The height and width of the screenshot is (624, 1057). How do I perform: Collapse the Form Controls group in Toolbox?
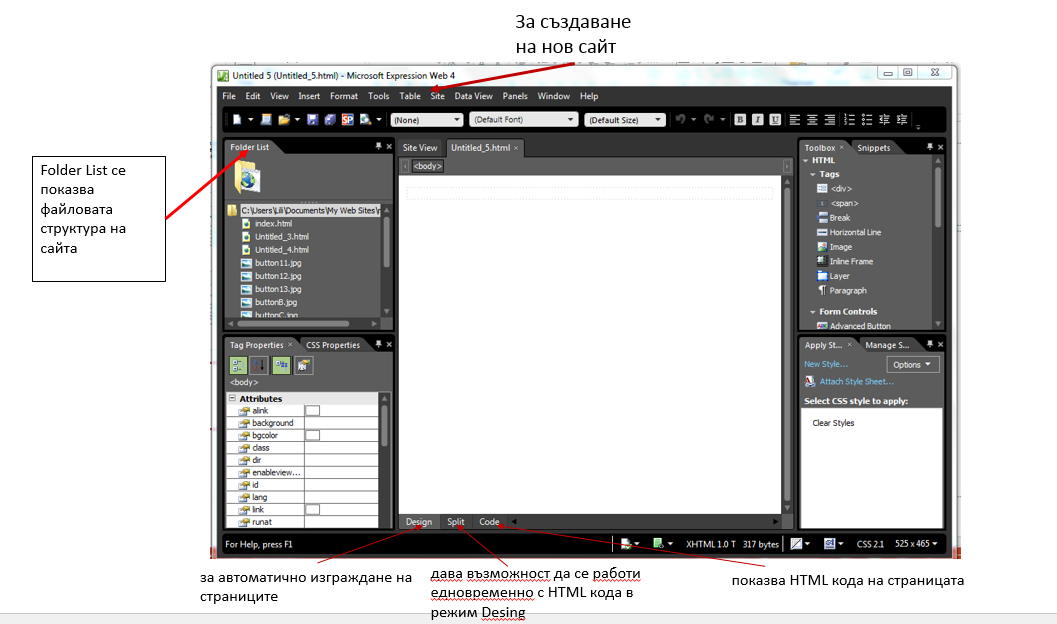[x=813, y=311]
